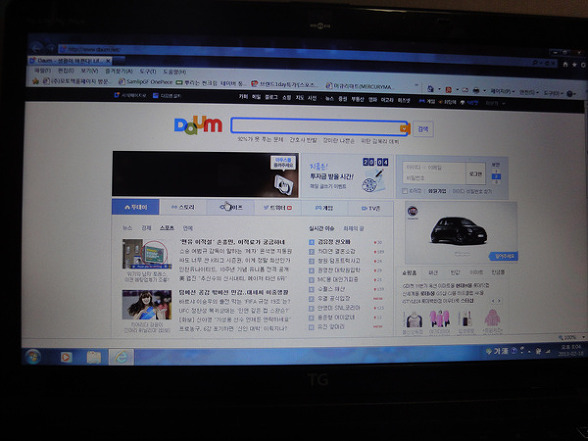
Task: Toggle the checkbox under the login fields
Action: (405, 191)
